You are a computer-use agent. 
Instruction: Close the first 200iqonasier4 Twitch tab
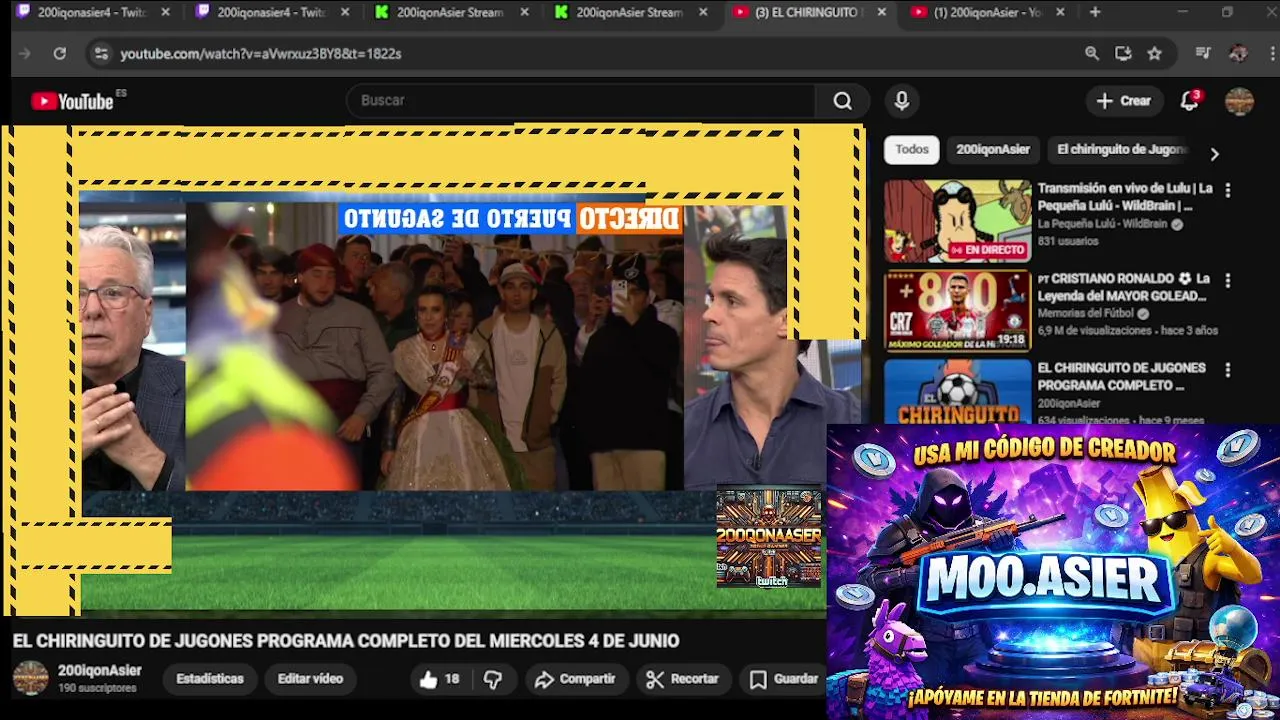165,12
